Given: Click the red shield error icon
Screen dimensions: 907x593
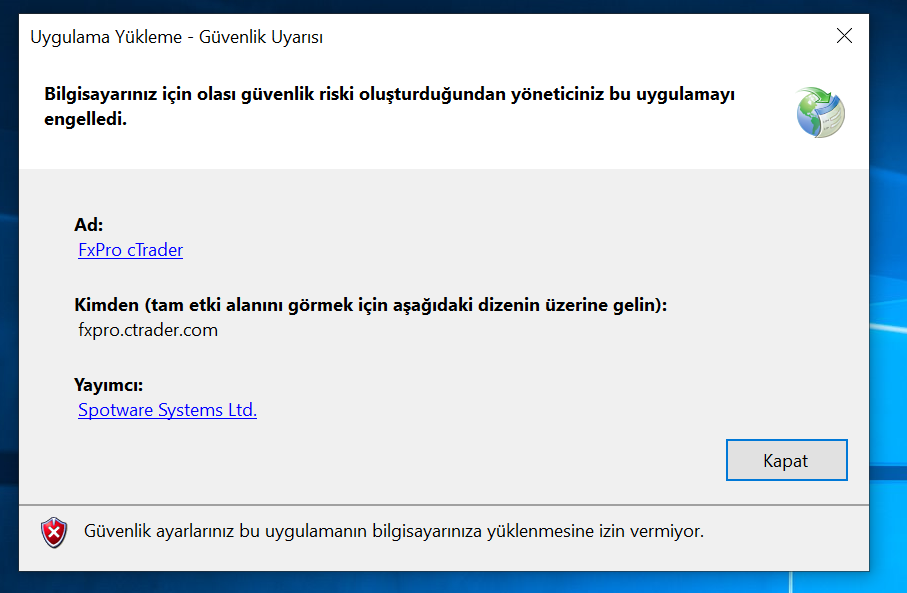Looking at the screenshot, I should 54,532.
